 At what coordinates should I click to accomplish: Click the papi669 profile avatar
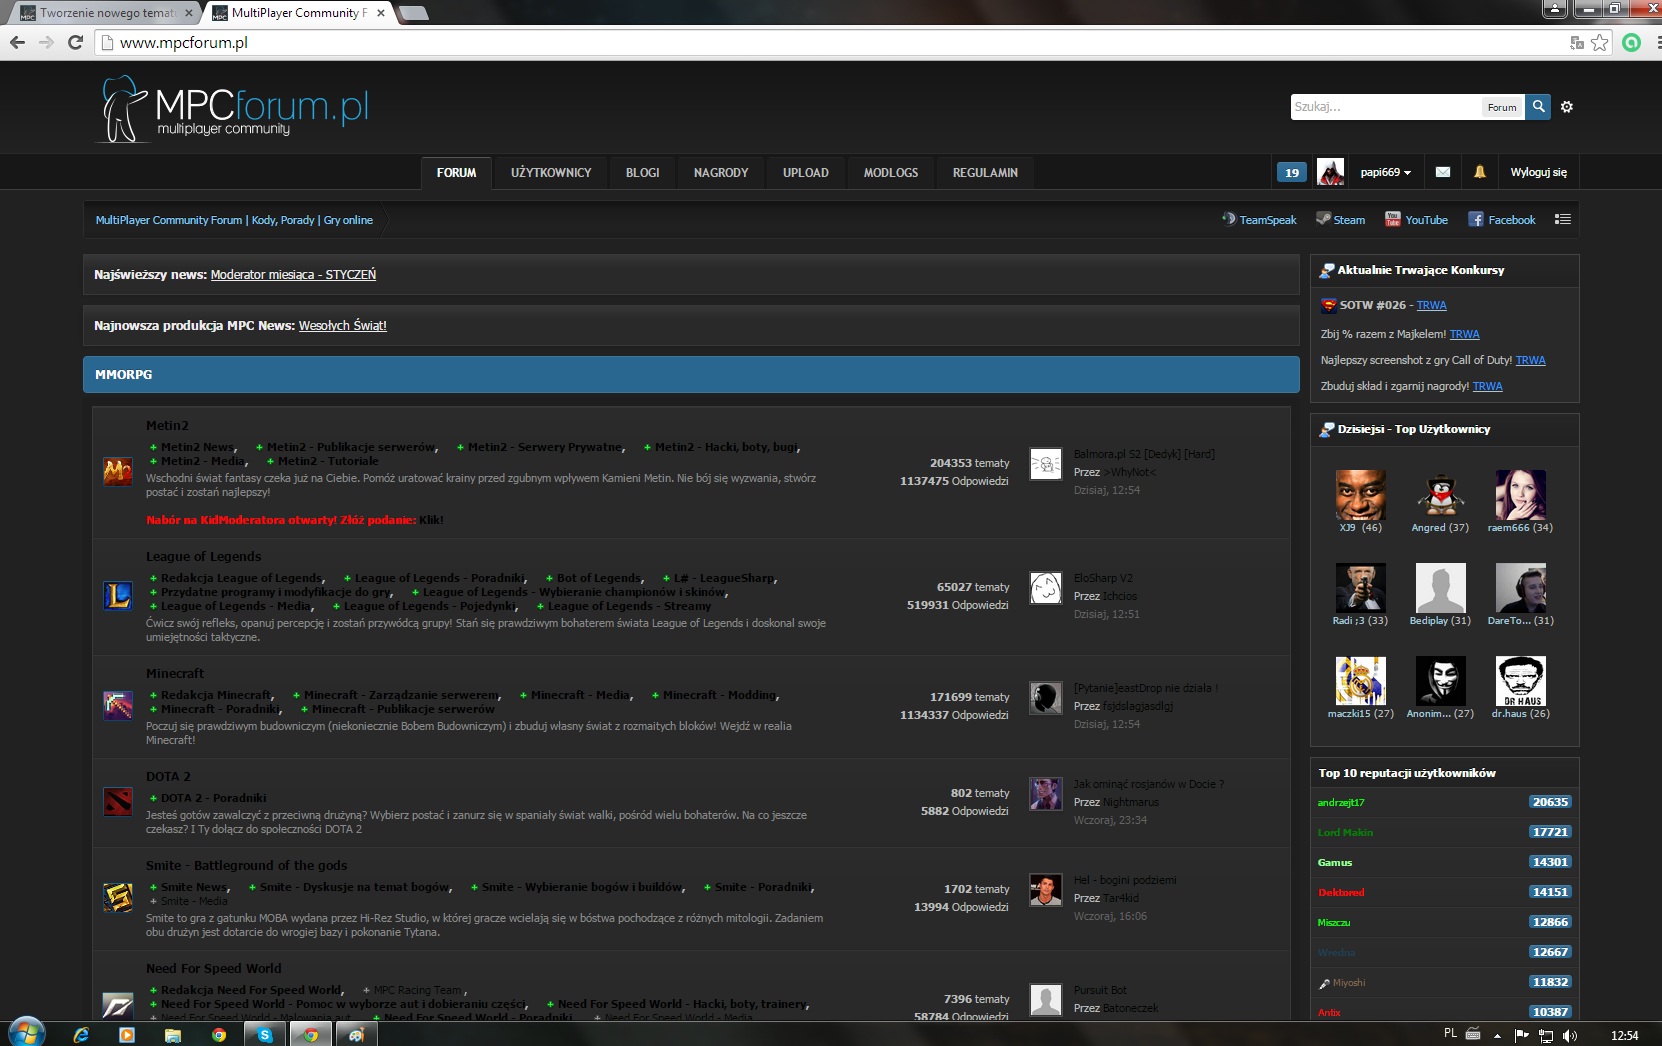[x=1330, y=172]
